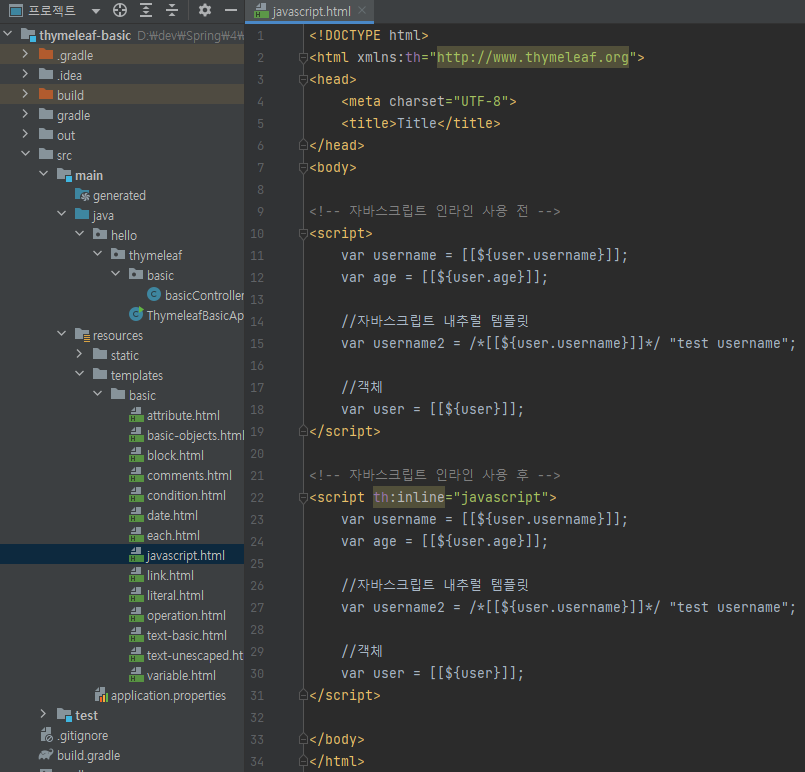Screen dimensions: 805x772
Task: Open literal.html in the project tree
Action: click(175, 595)
